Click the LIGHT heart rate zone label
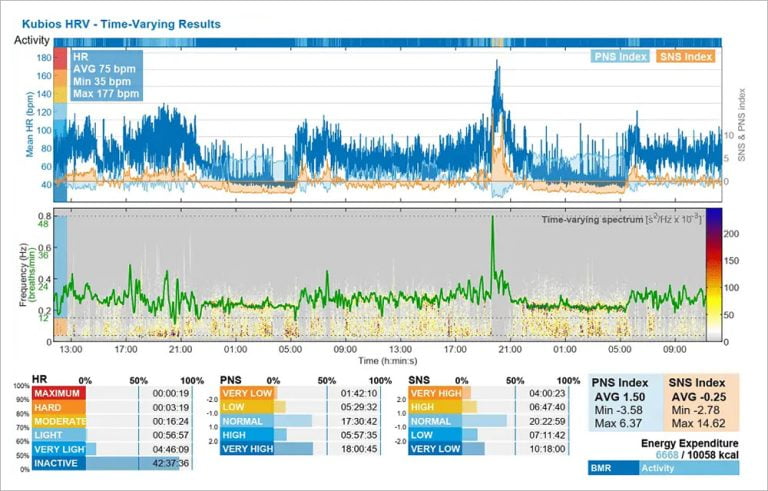 59,435
